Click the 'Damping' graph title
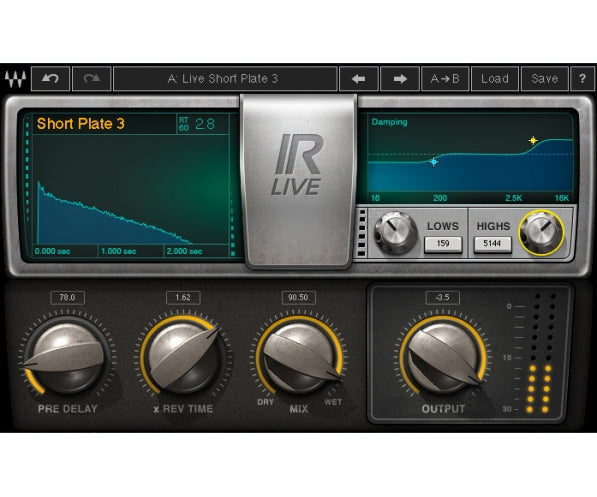597x497 pixels. (x=389, y=122)
